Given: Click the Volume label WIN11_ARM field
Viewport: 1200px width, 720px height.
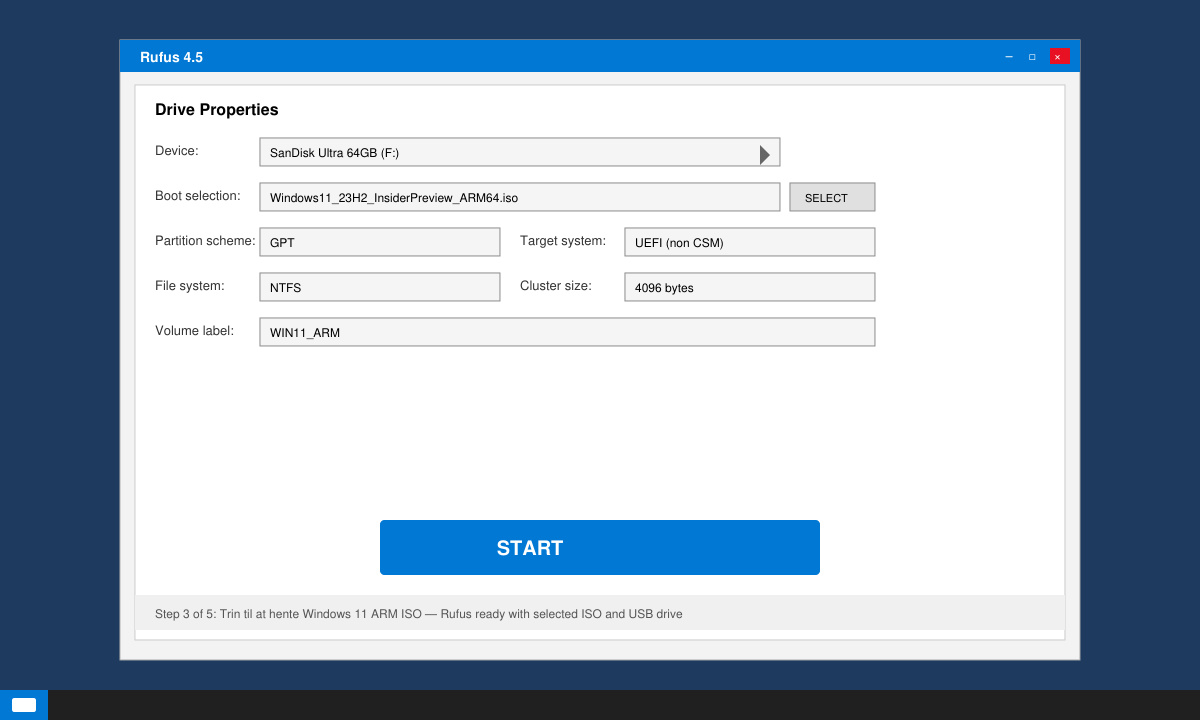Looking at the screenshot, I should [x=567, y=332].
